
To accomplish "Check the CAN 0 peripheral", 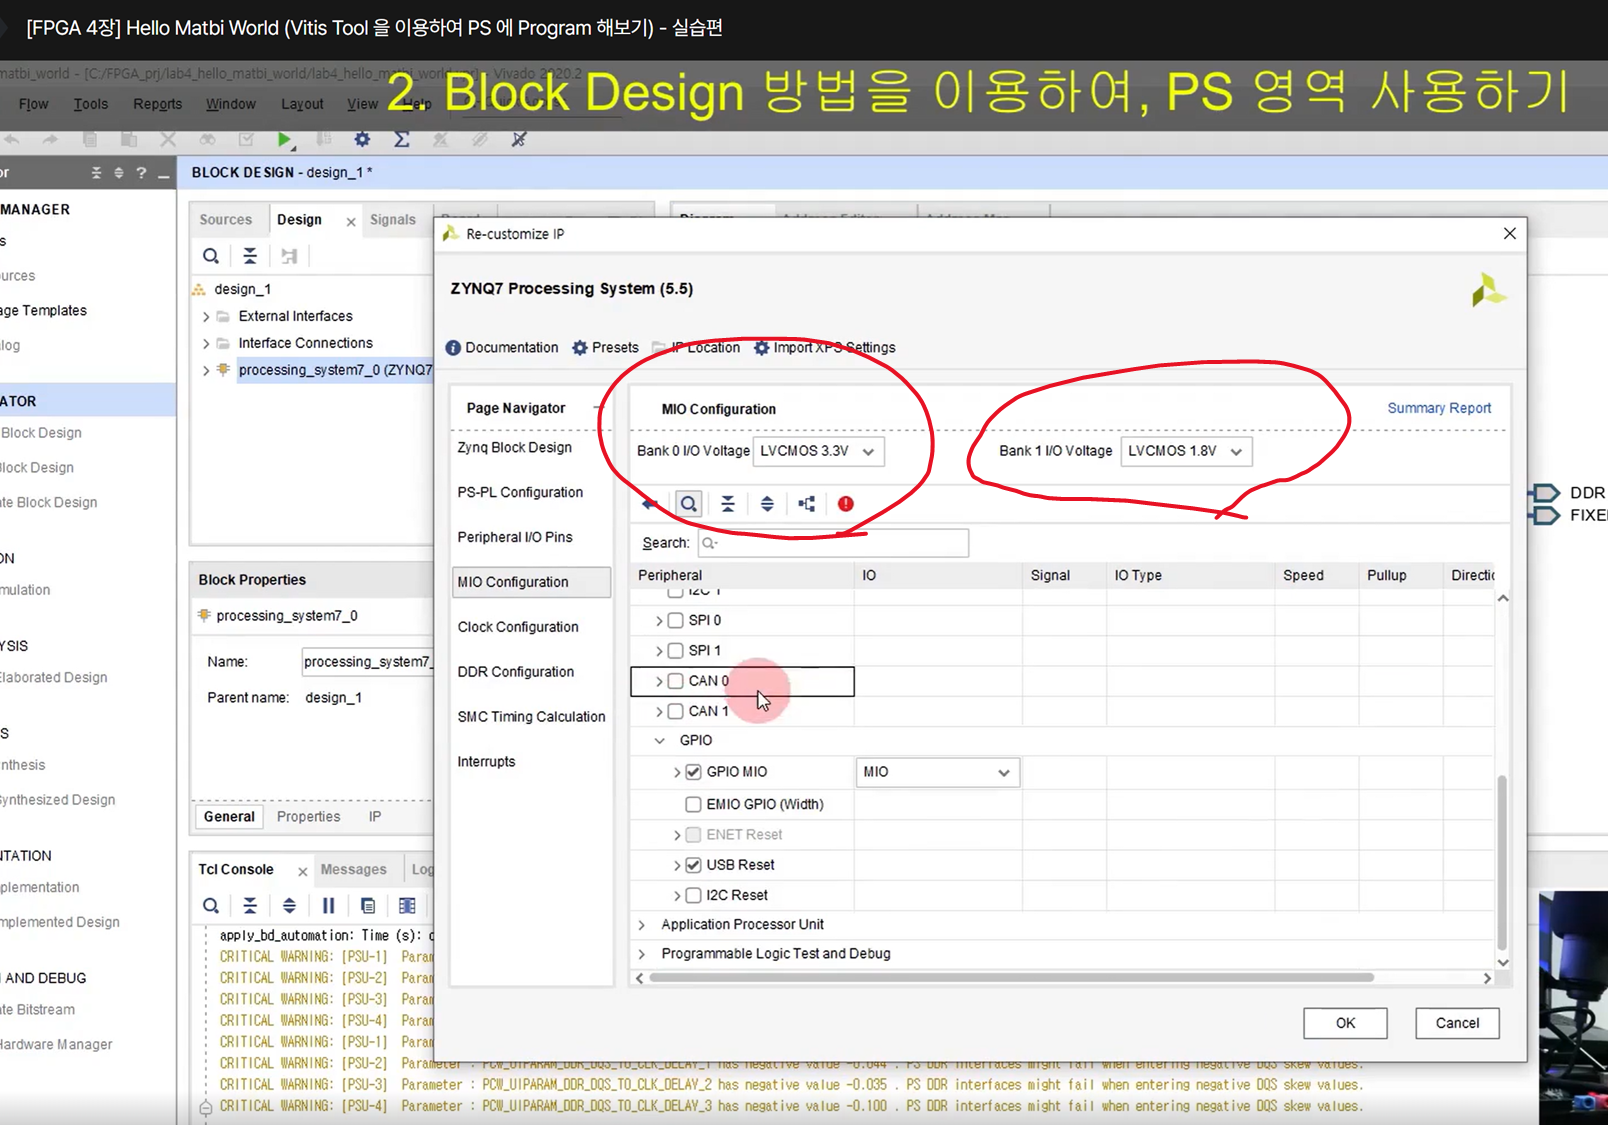I will pyautogui.click(x=676, y=681).
